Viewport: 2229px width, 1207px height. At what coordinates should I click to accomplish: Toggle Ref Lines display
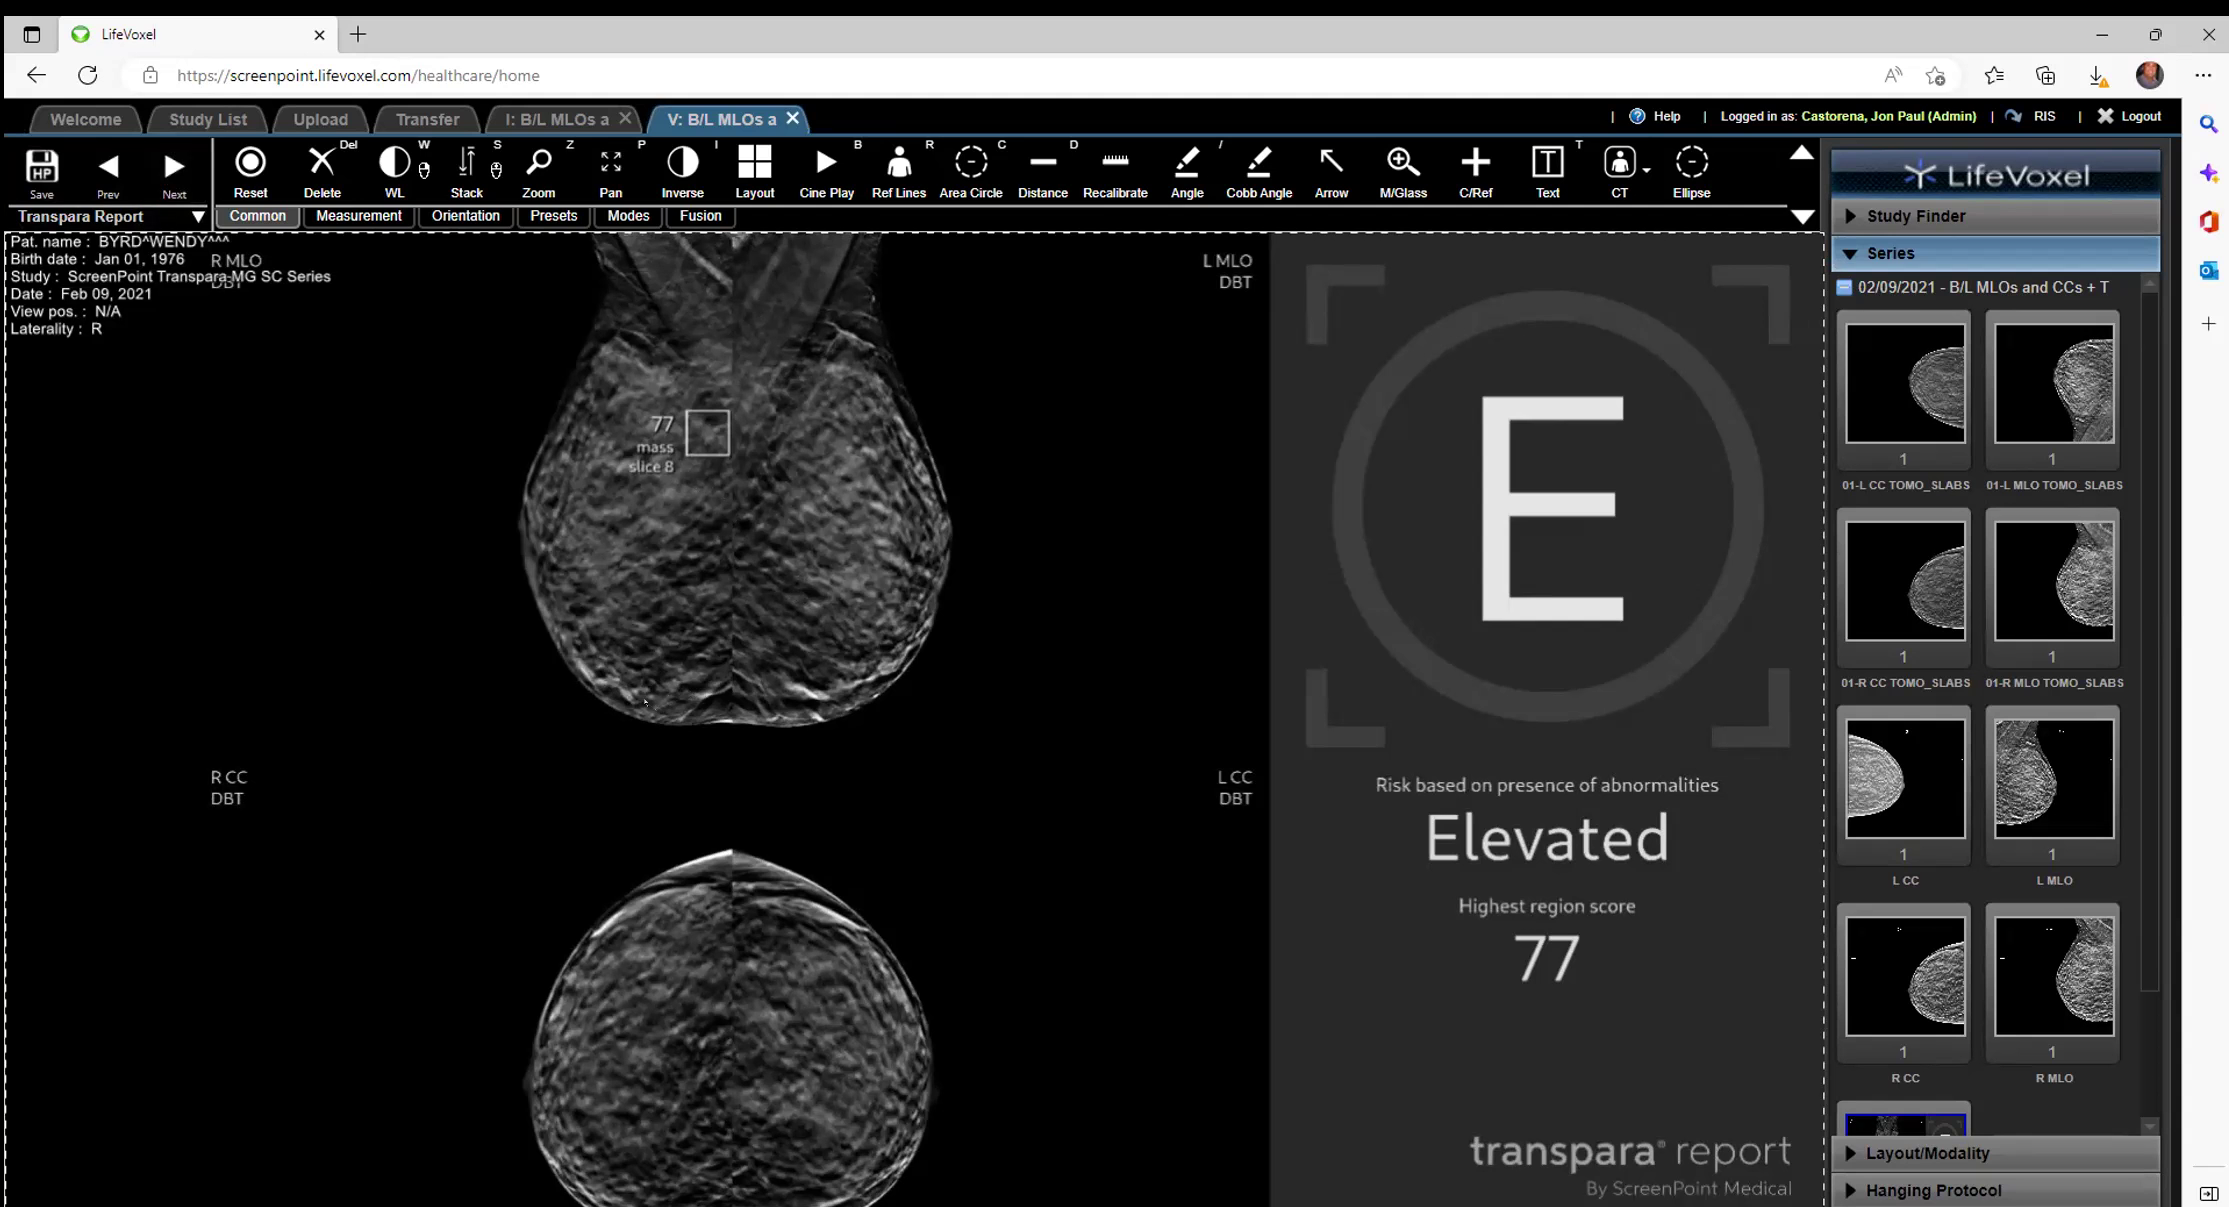898,172
